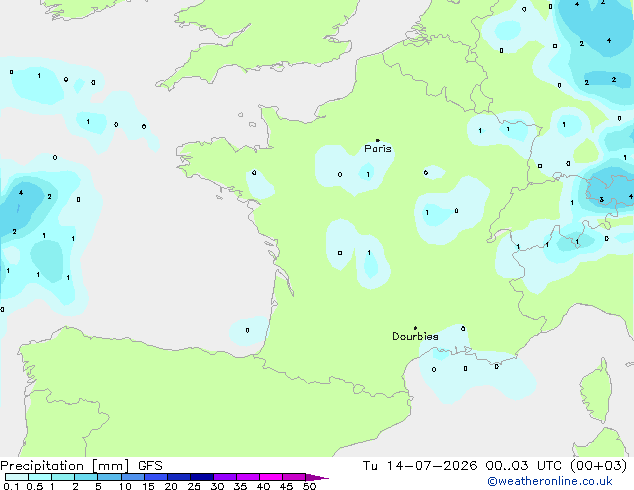Pick the legend color between 20 and 25

coord(178,477)
